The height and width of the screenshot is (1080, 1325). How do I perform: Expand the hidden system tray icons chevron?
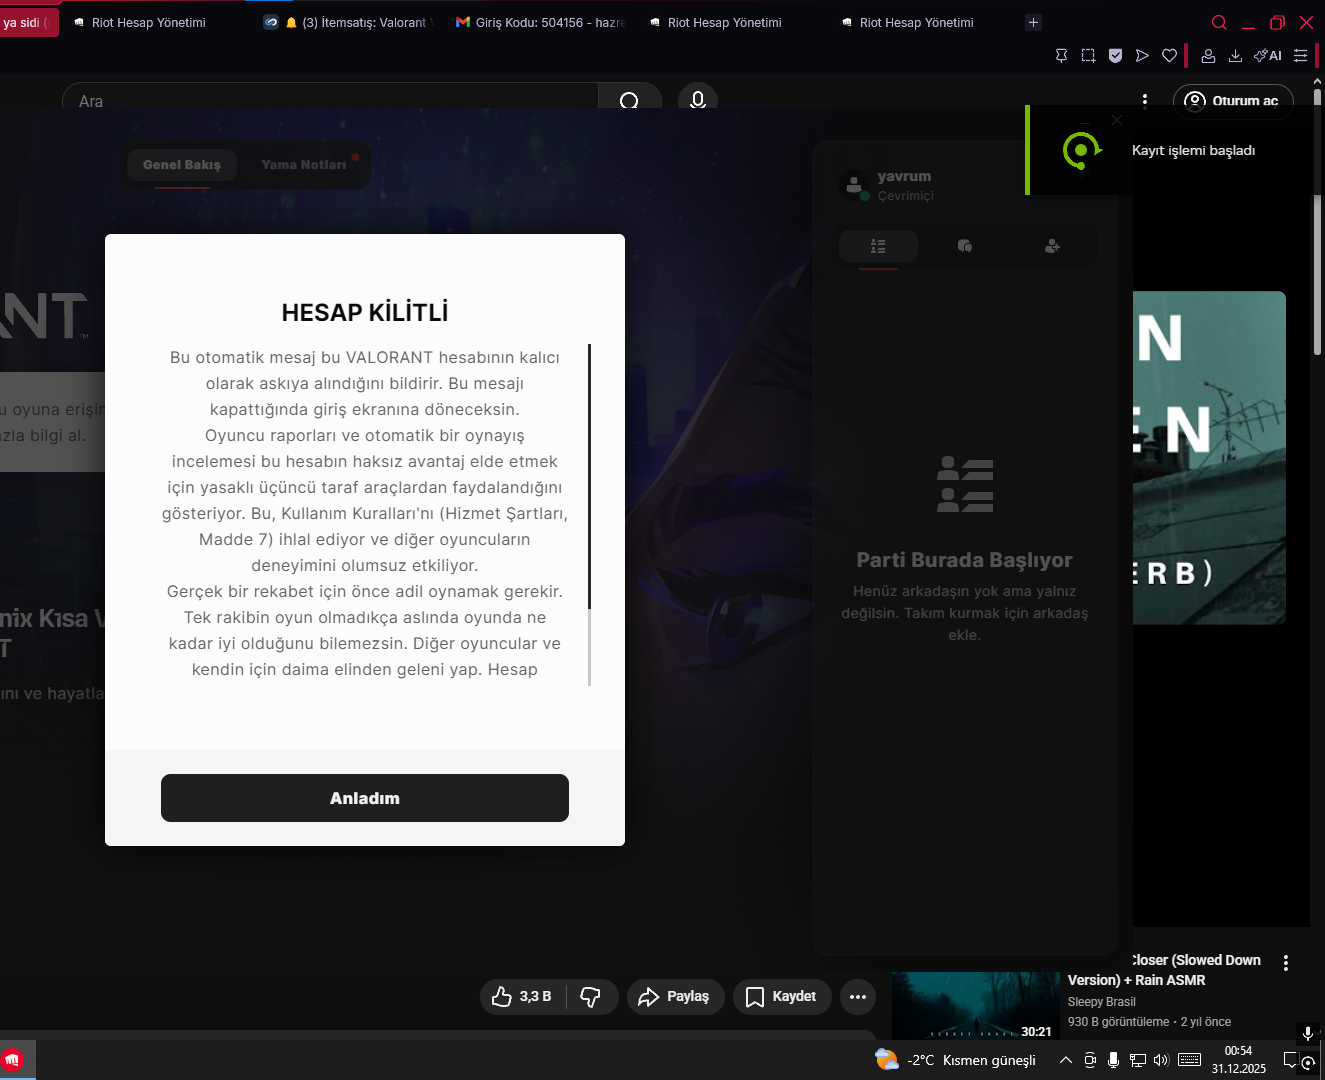(x=1066, y=1060)
